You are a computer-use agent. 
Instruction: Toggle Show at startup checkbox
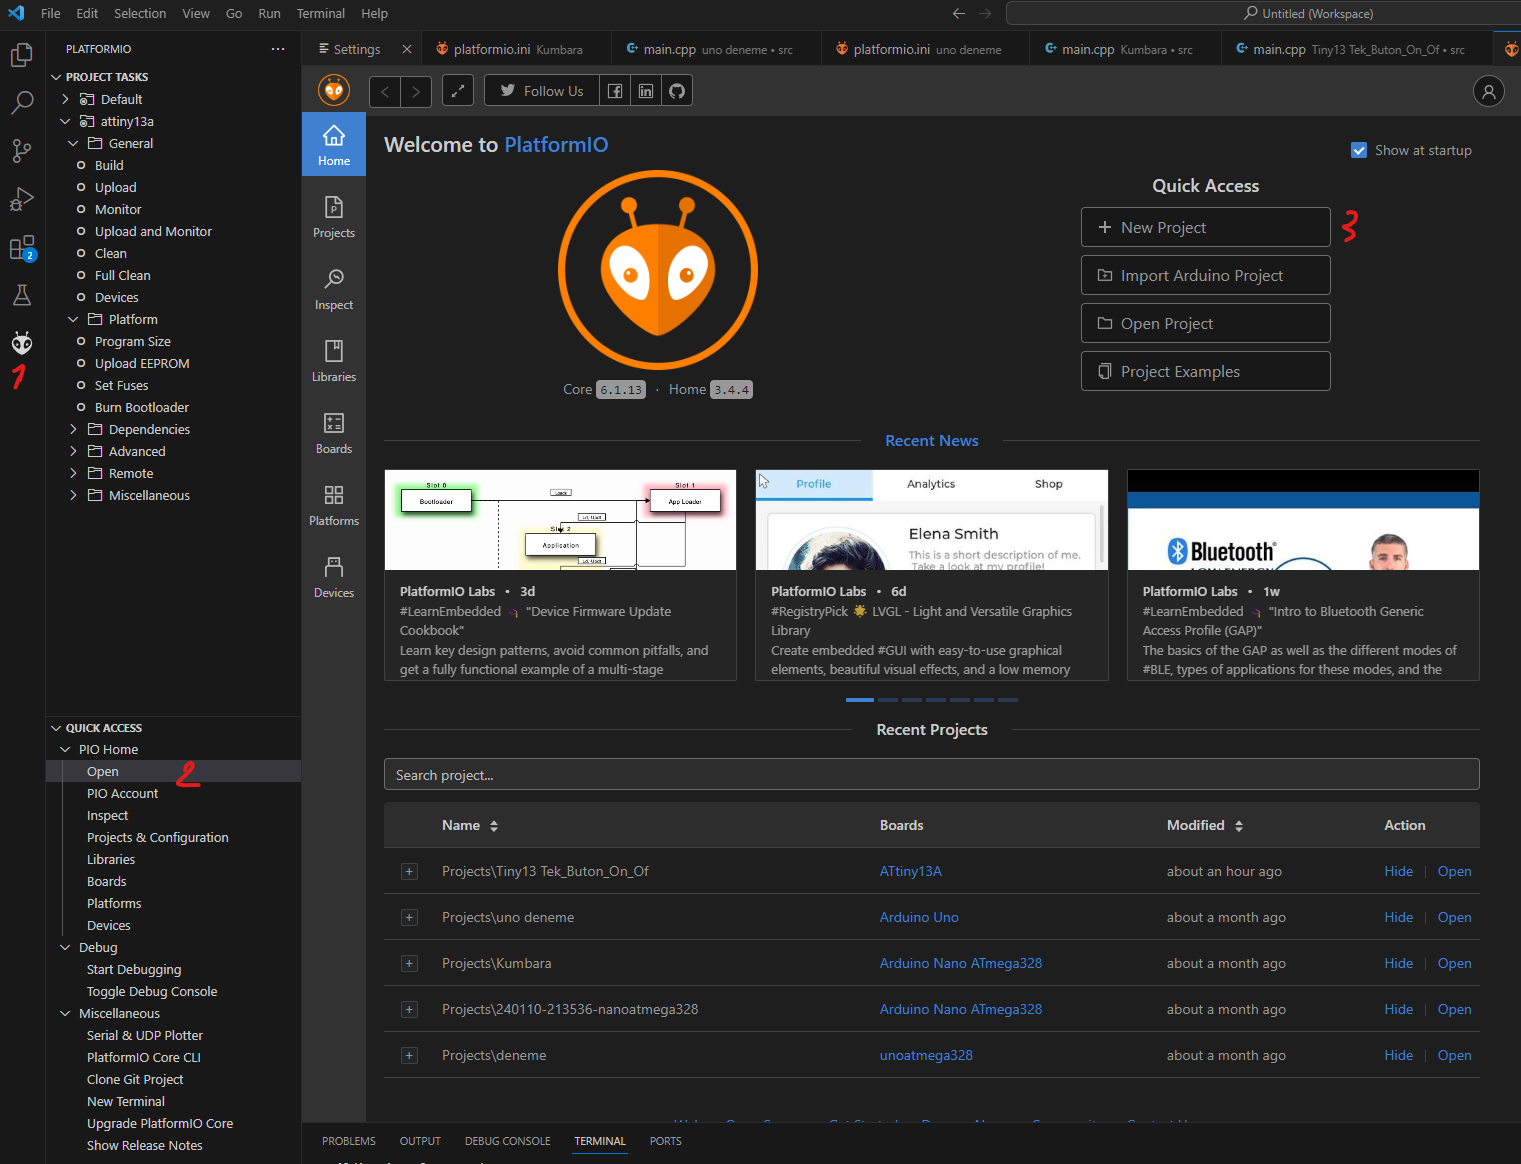pos(1359,150)
